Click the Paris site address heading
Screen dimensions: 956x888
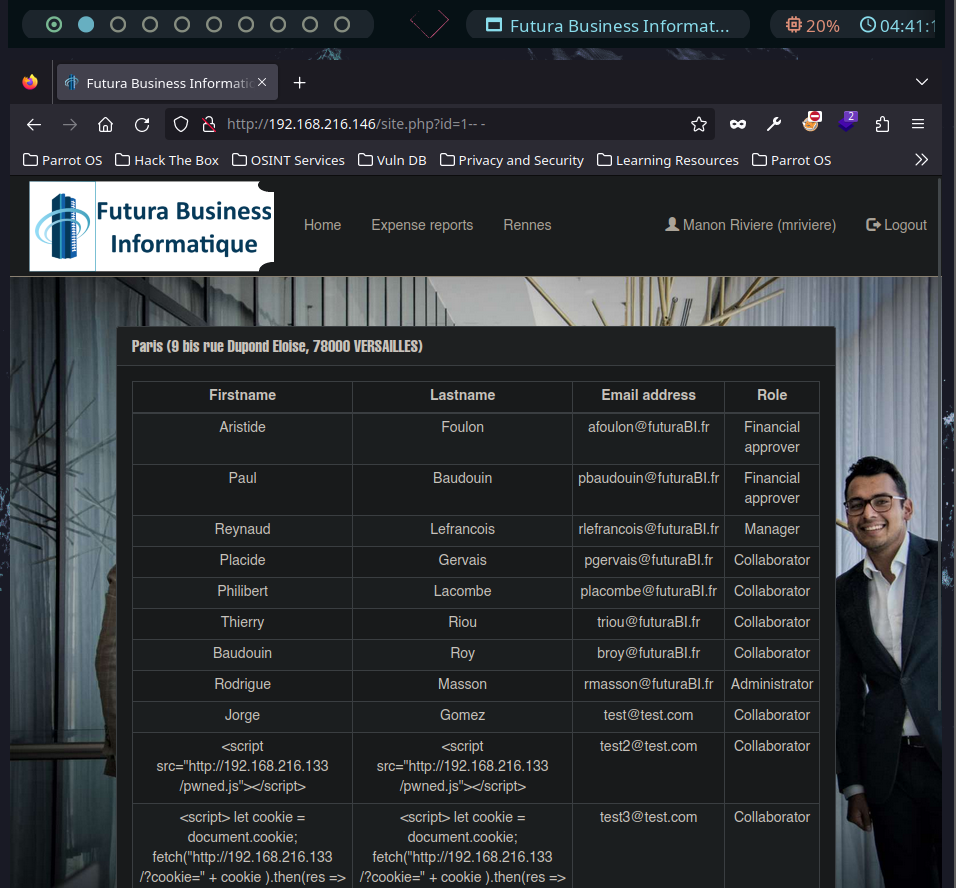coord(277,346)
